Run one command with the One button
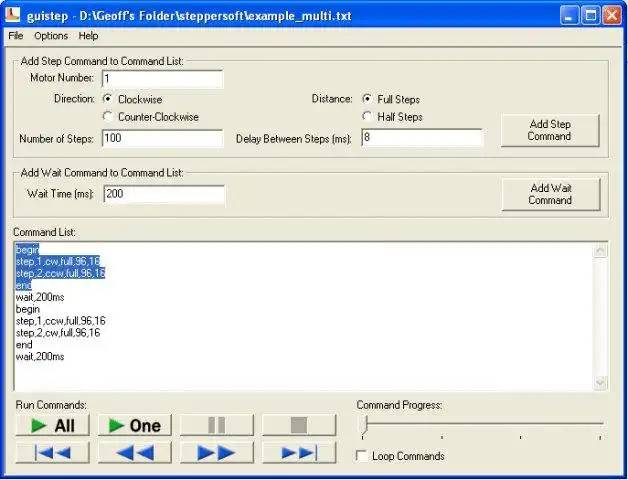Viewport: 628px width, 480px height. click(135, 425)
